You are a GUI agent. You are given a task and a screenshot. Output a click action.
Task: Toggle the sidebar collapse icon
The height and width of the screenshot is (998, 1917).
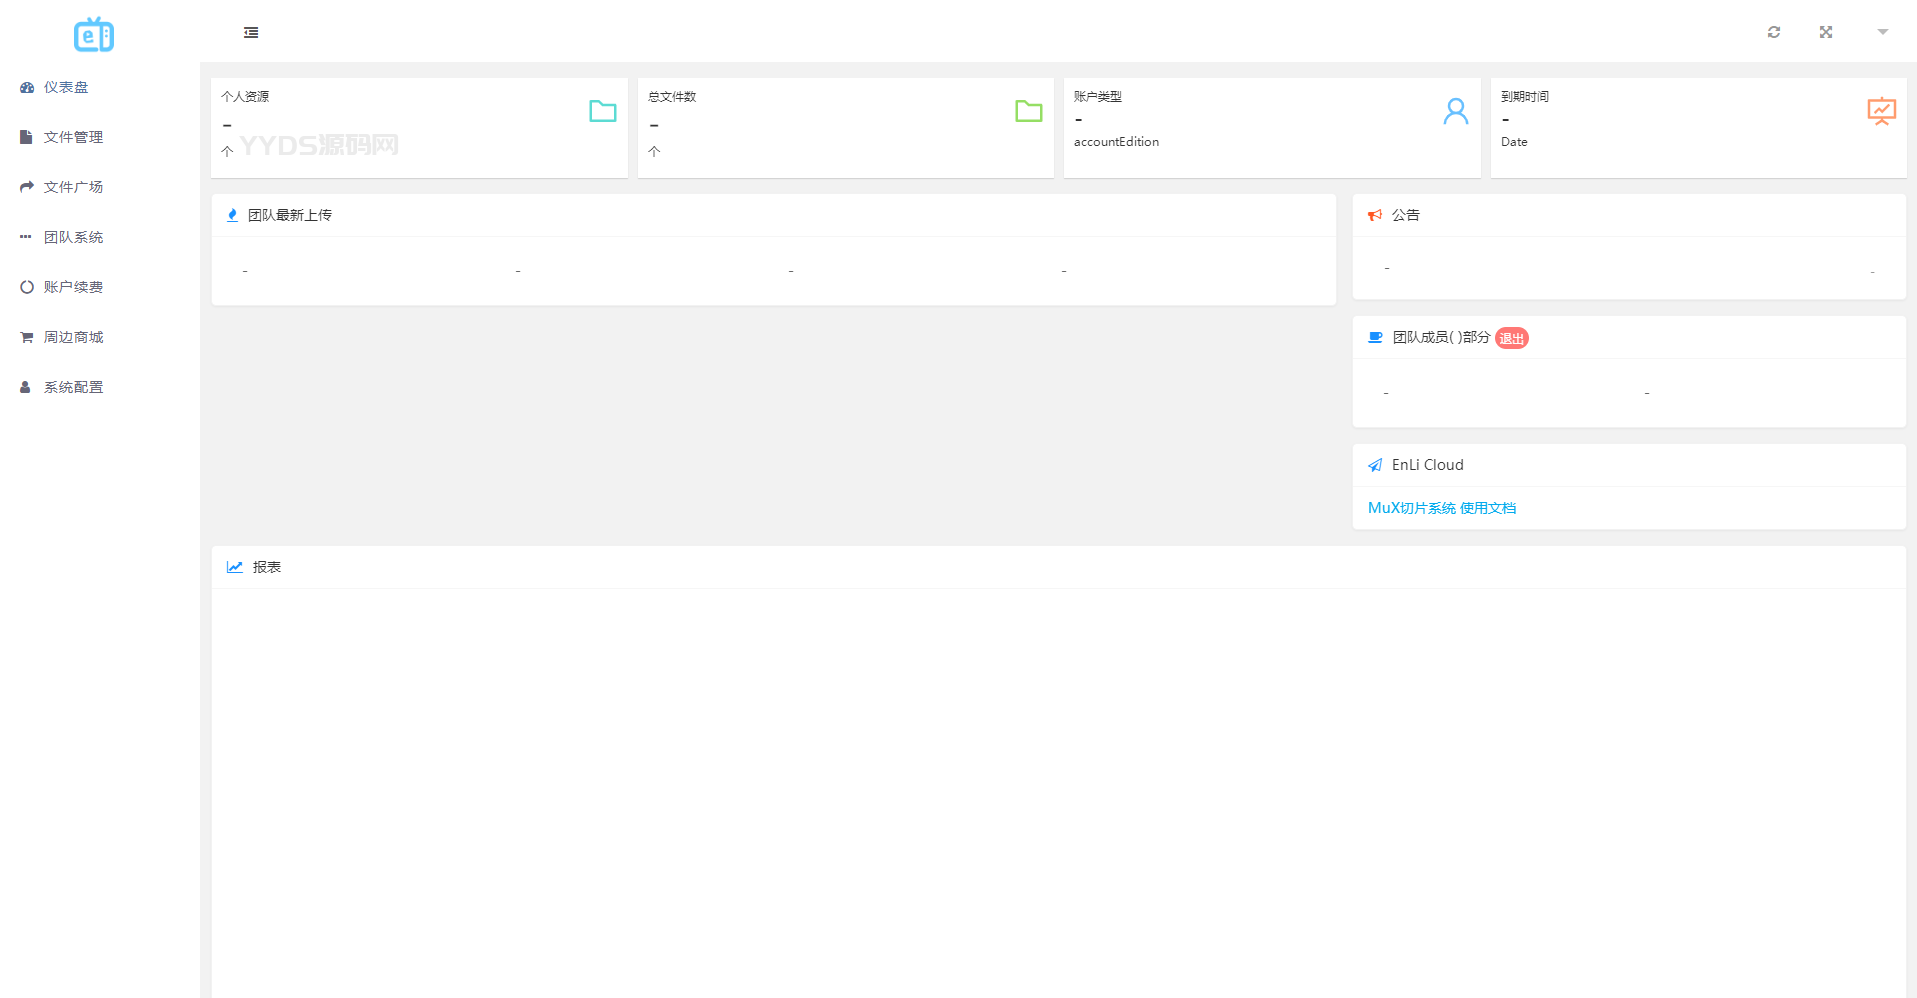tap(251, 33)
